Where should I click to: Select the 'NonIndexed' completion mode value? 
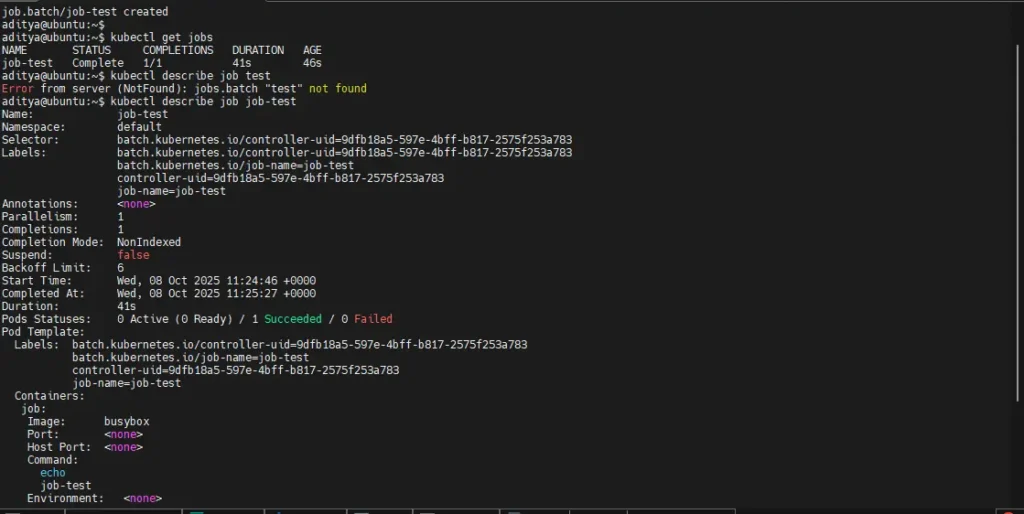pyautogui.click(x=149, y=242)
